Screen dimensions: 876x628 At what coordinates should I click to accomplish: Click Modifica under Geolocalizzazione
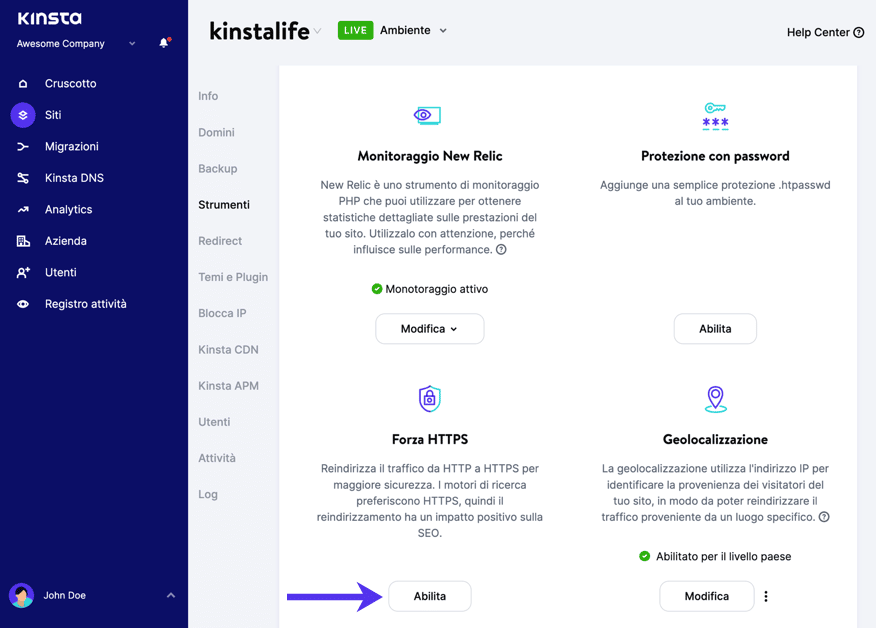click(706, 596)
